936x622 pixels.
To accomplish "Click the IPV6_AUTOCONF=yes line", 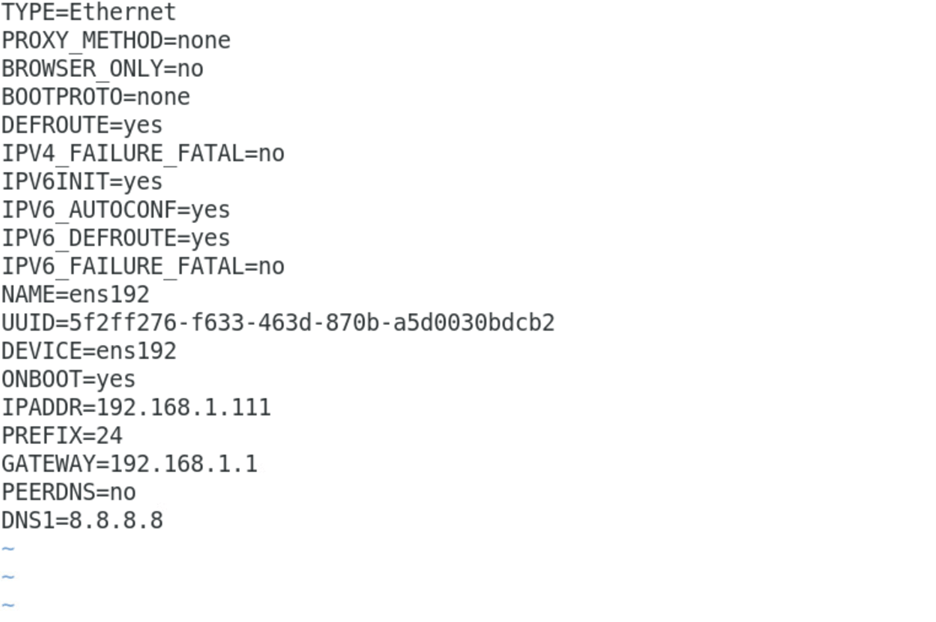I will pos(115,210).
